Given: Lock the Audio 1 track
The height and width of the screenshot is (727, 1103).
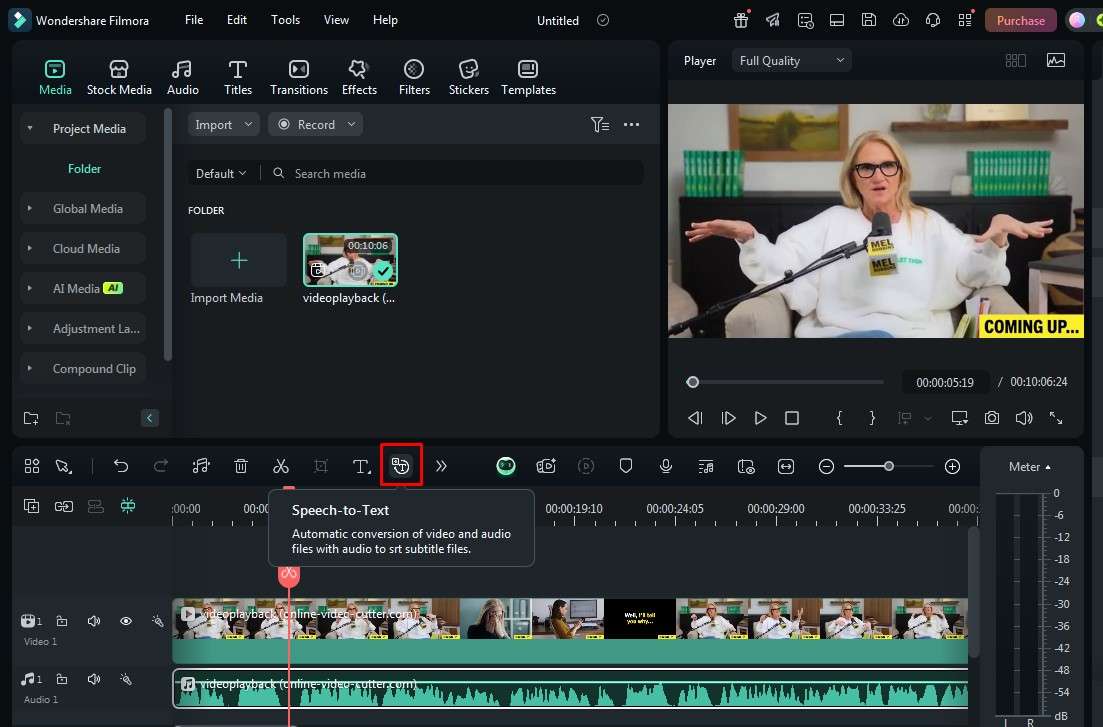Looking at the screenshot, I should click(62, 679).
